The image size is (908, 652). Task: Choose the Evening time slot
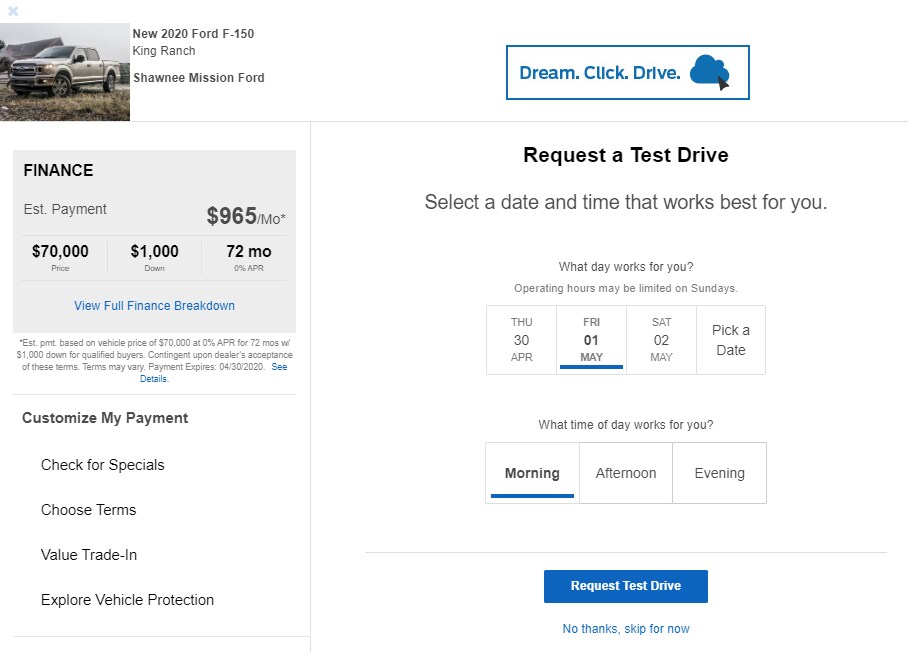[x=719, y=473]
